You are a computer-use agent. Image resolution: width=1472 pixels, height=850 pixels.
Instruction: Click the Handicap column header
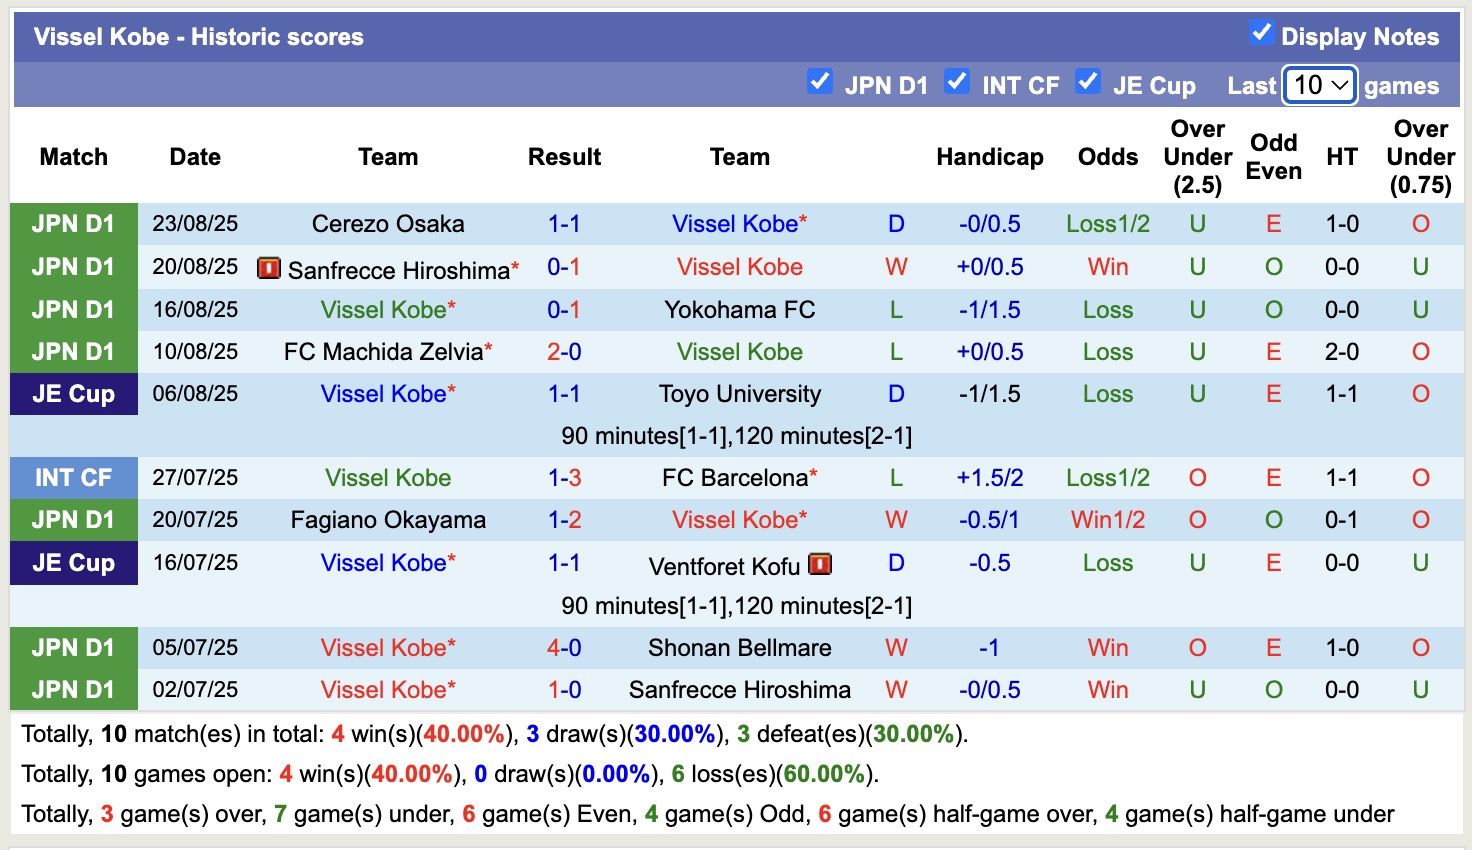tap(990, 157)
